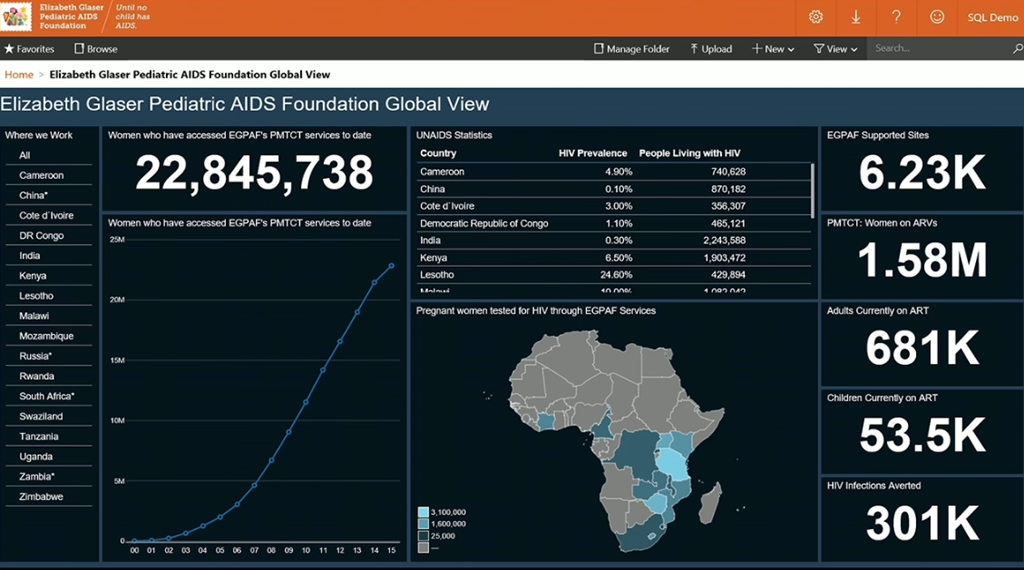Screen dimensions: 1024x570
Task: Click the EGPAF foundation logo
Action: pyautogui.click(x=17, y=17)
